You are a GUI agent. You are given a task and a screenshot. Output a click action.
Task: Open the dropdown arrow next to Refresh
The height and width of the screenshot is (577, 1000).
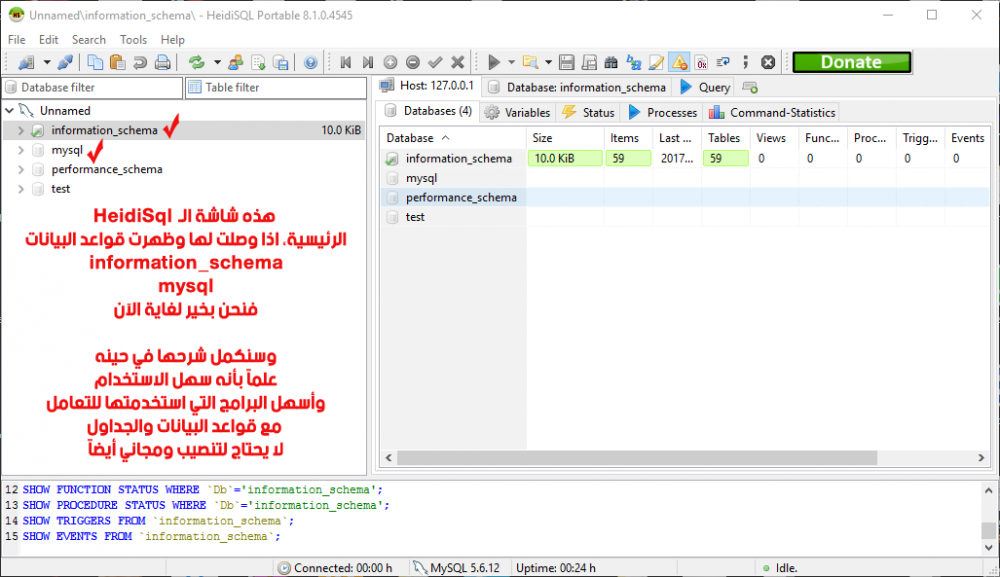pos(217,62)
